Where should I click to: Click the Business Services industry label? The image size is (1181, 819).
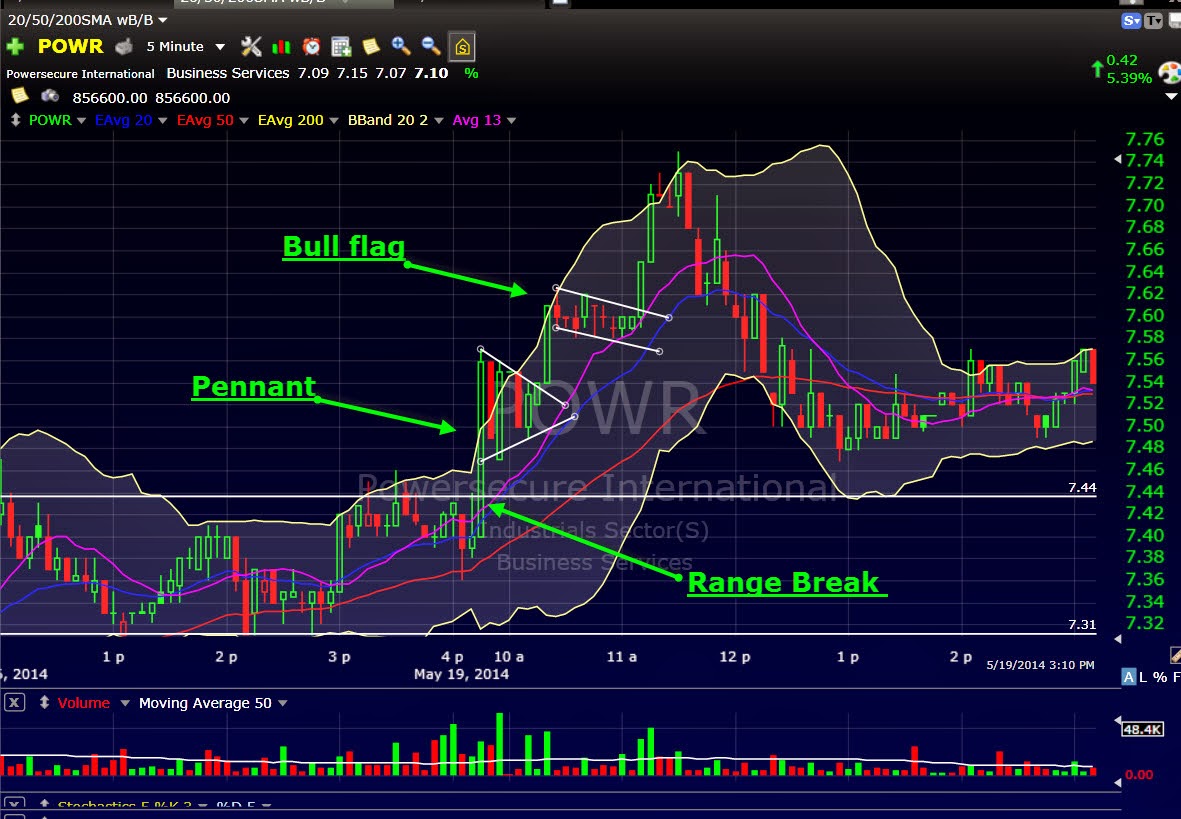[x=227, y=73]
